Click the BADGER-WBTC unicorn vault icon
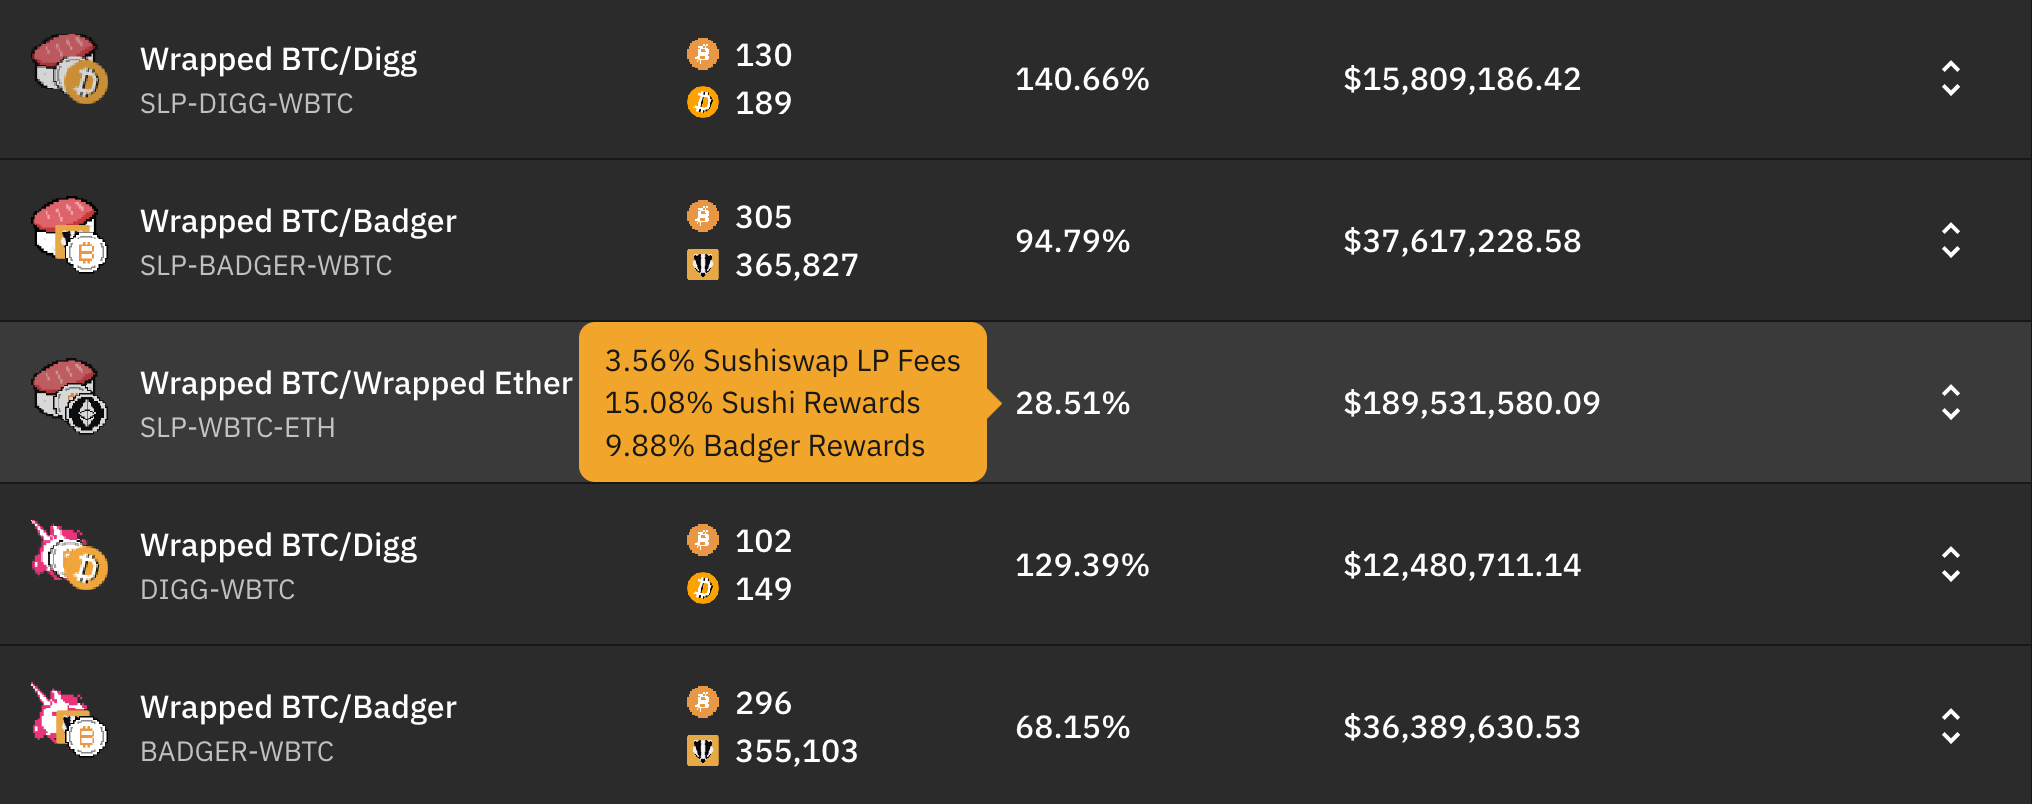 click(69, 719)
